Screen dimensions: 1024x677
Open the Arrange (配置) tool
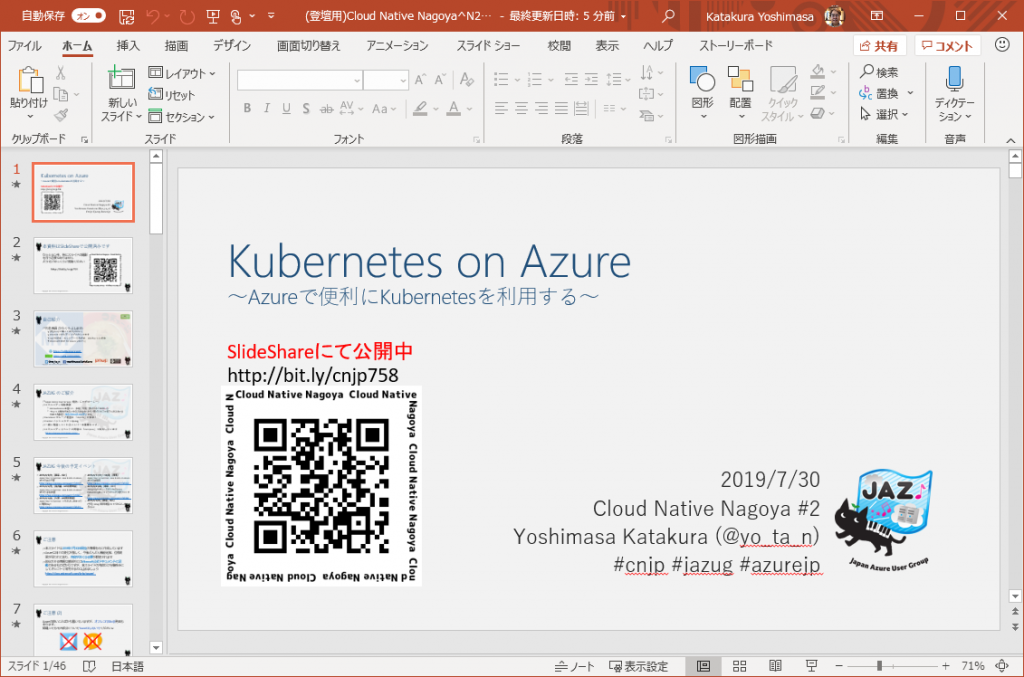pyautogui.click(x=741, y=79)
